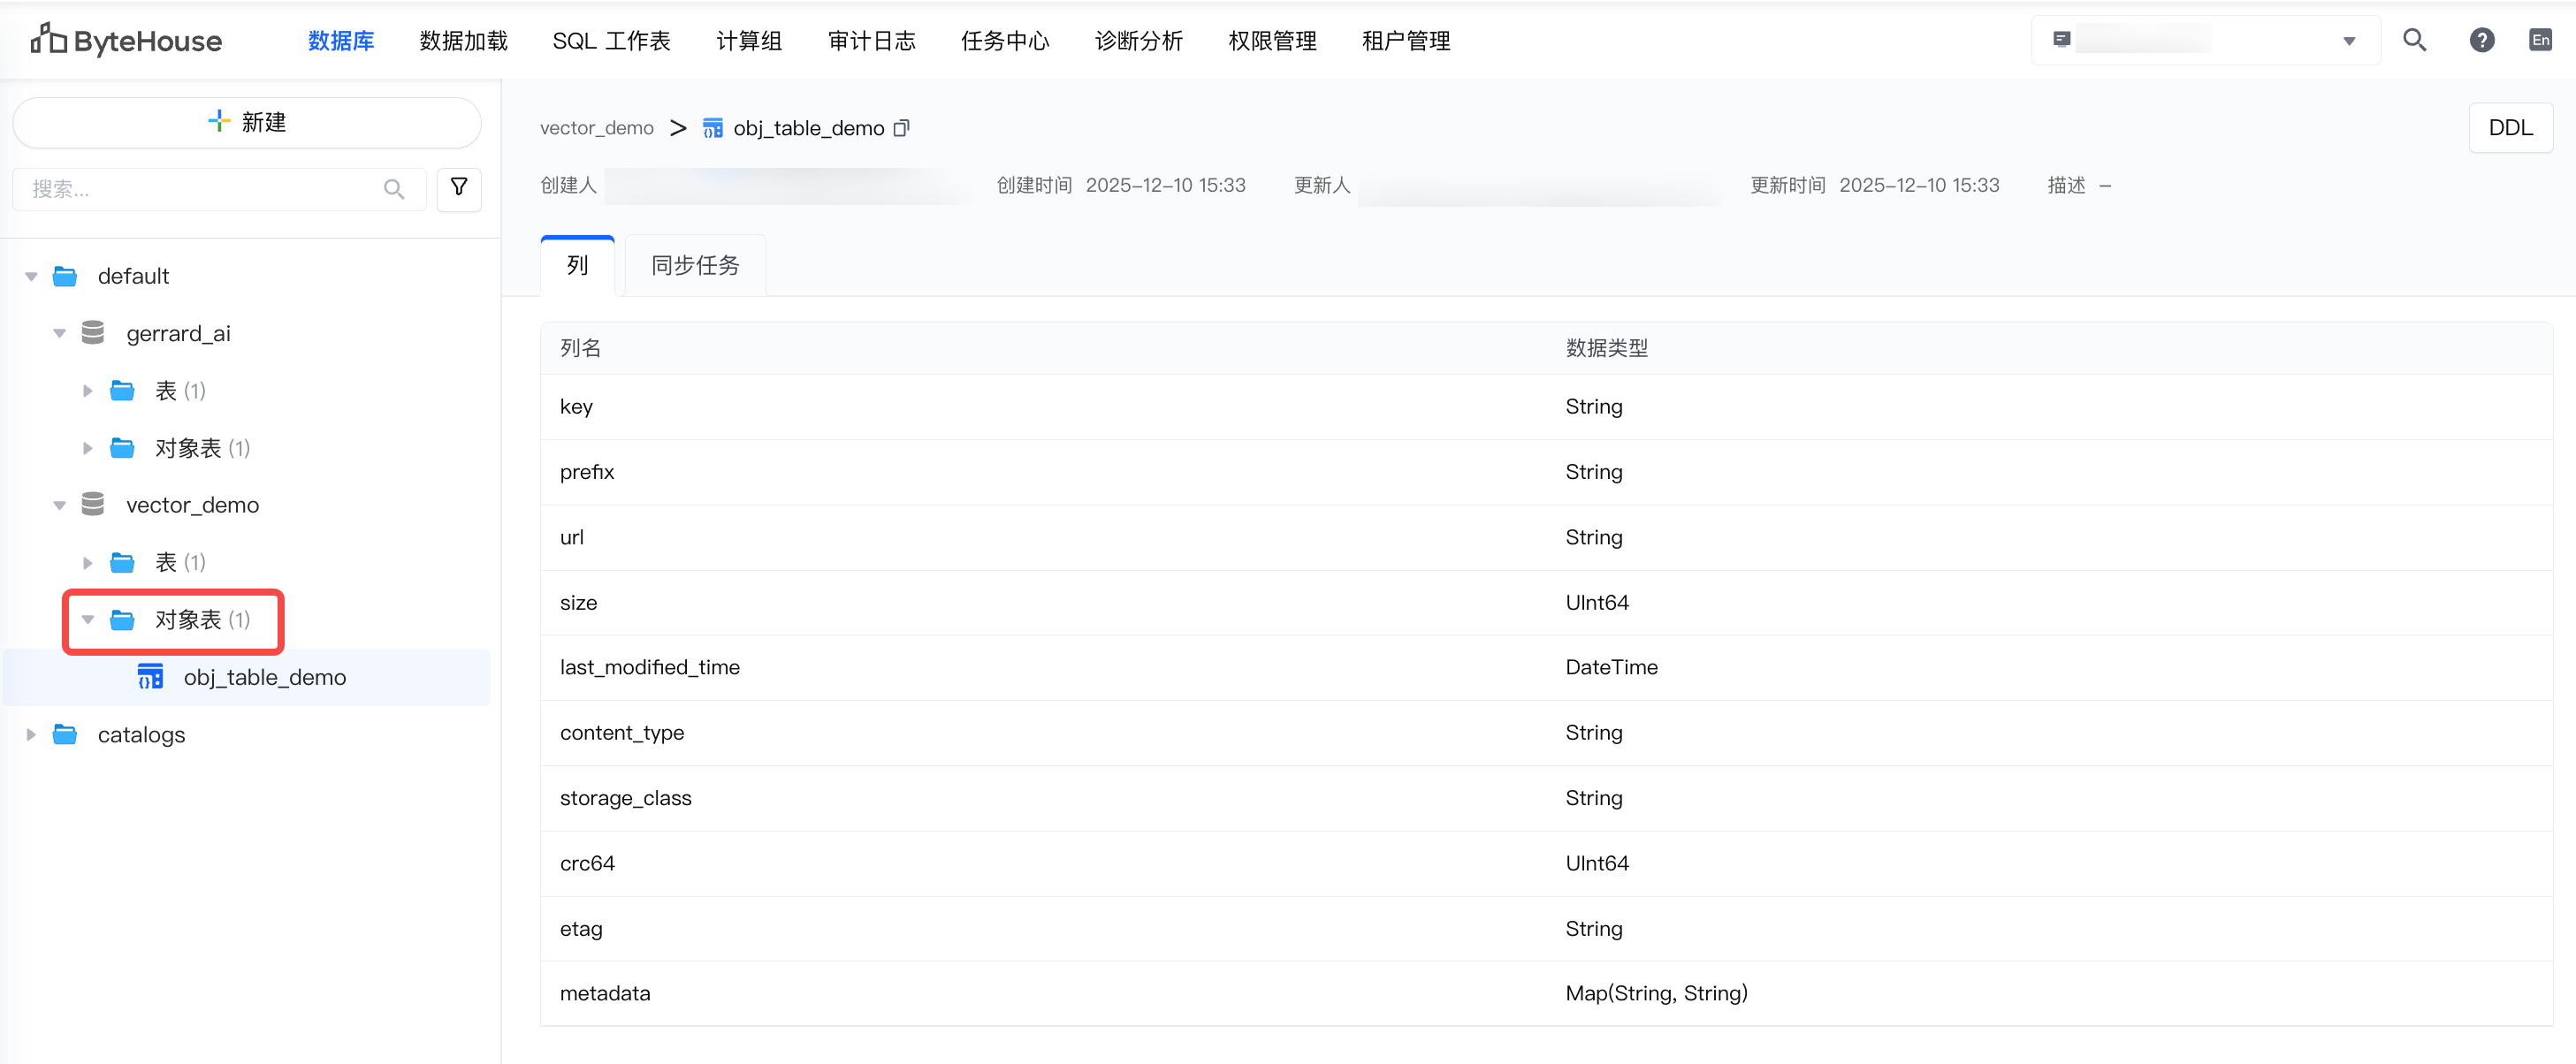The image size is (2576, 1064).
Task: Open the global search magnifier icon
Action: (2414, 40)
